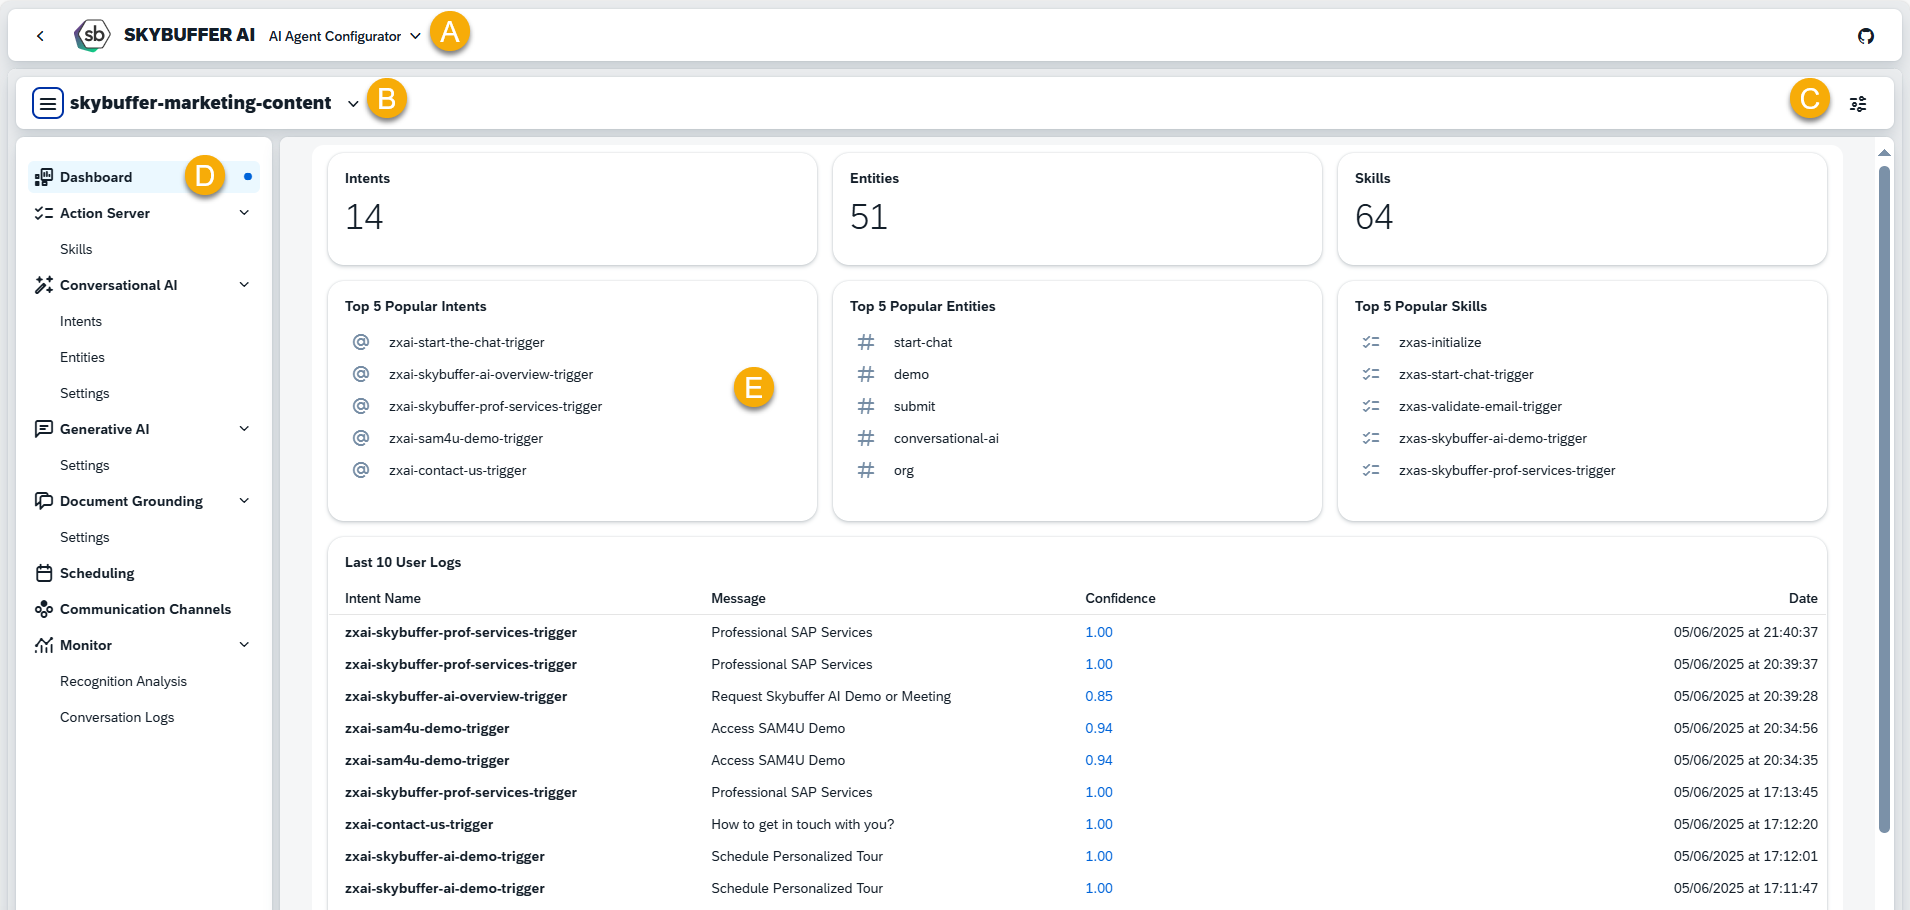Click the Scheduling calendar icon
The height and width of the screenshot is (910, 1910).
pos(44,573)
